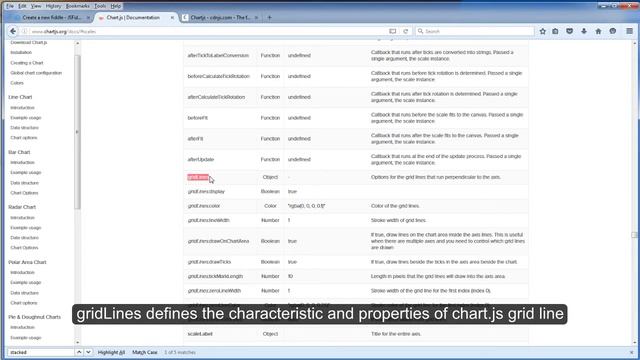The height and width of the screenshot is (360, 640).
Task: Close the Chart.js Documentation tab
Action: 172,18
